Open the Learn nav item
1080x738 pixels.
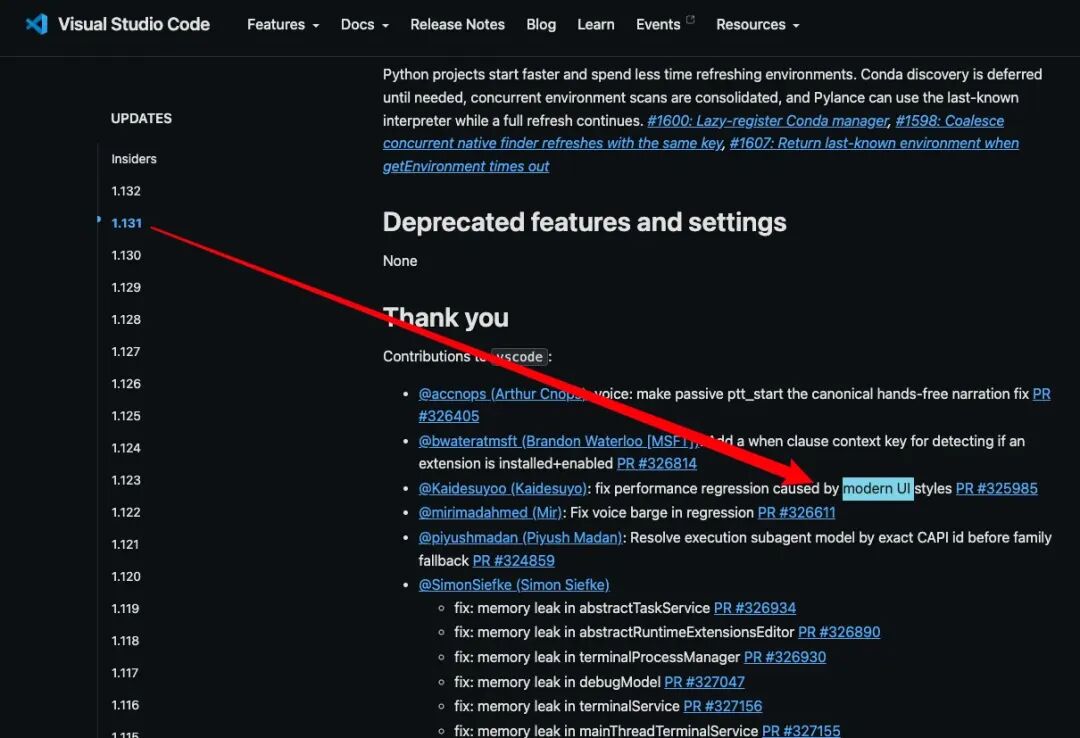pyautogui.click(x=596, y=25)
